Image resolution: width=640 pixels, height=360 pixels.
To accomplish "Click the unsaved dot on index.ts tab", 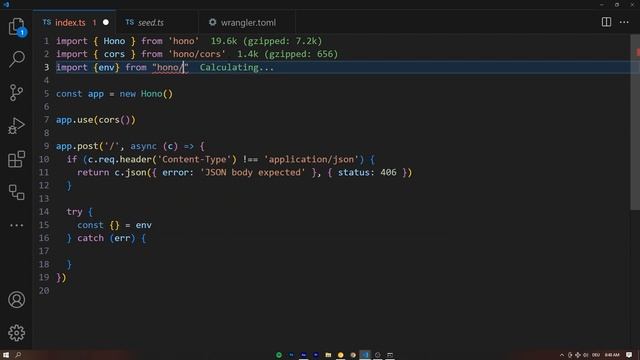I will [106, 22].
